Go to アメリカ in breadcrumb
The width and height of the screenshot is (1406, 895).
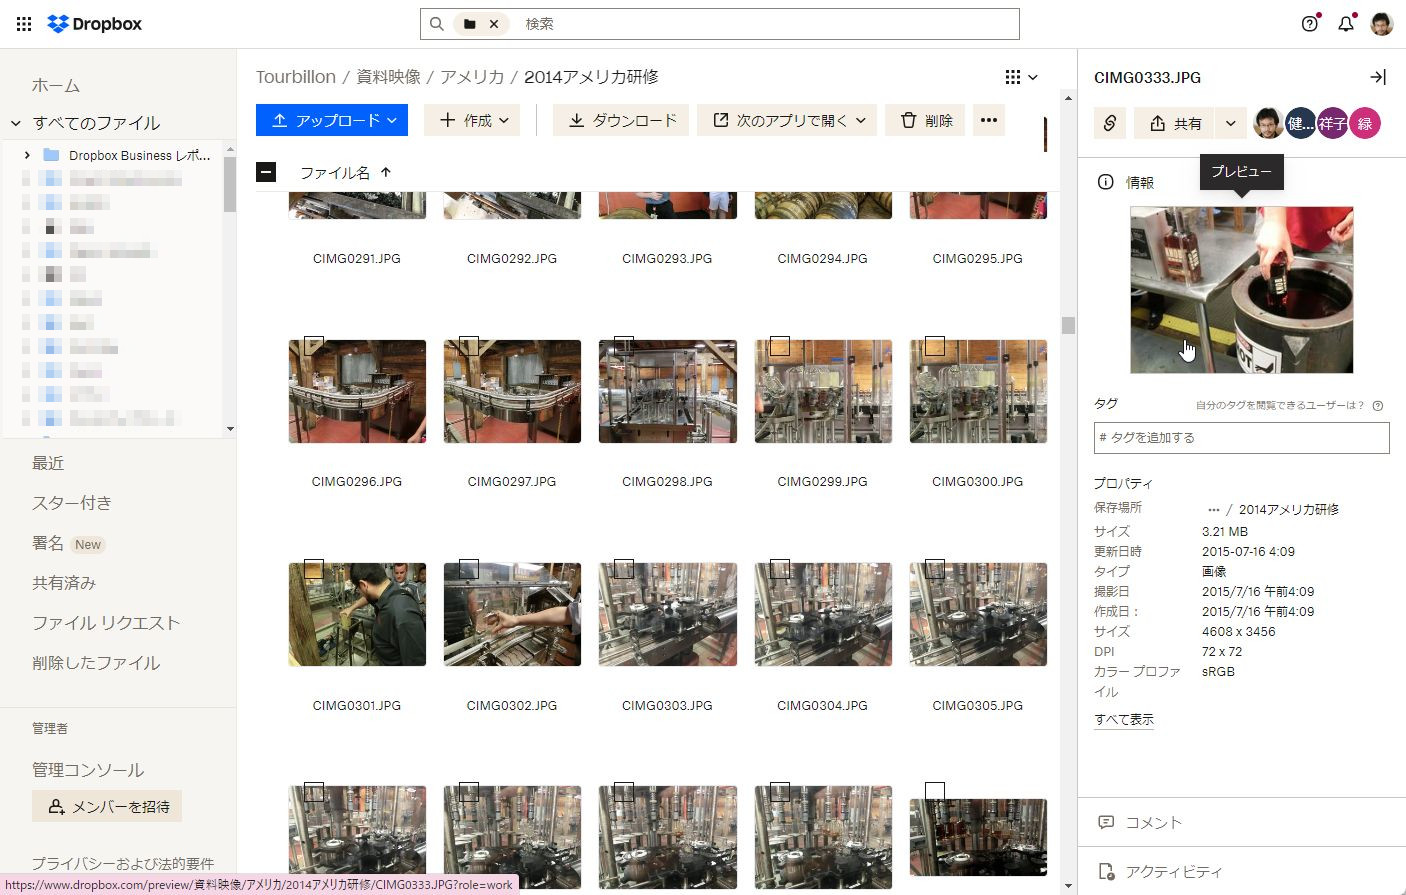[x=473, y=77]
